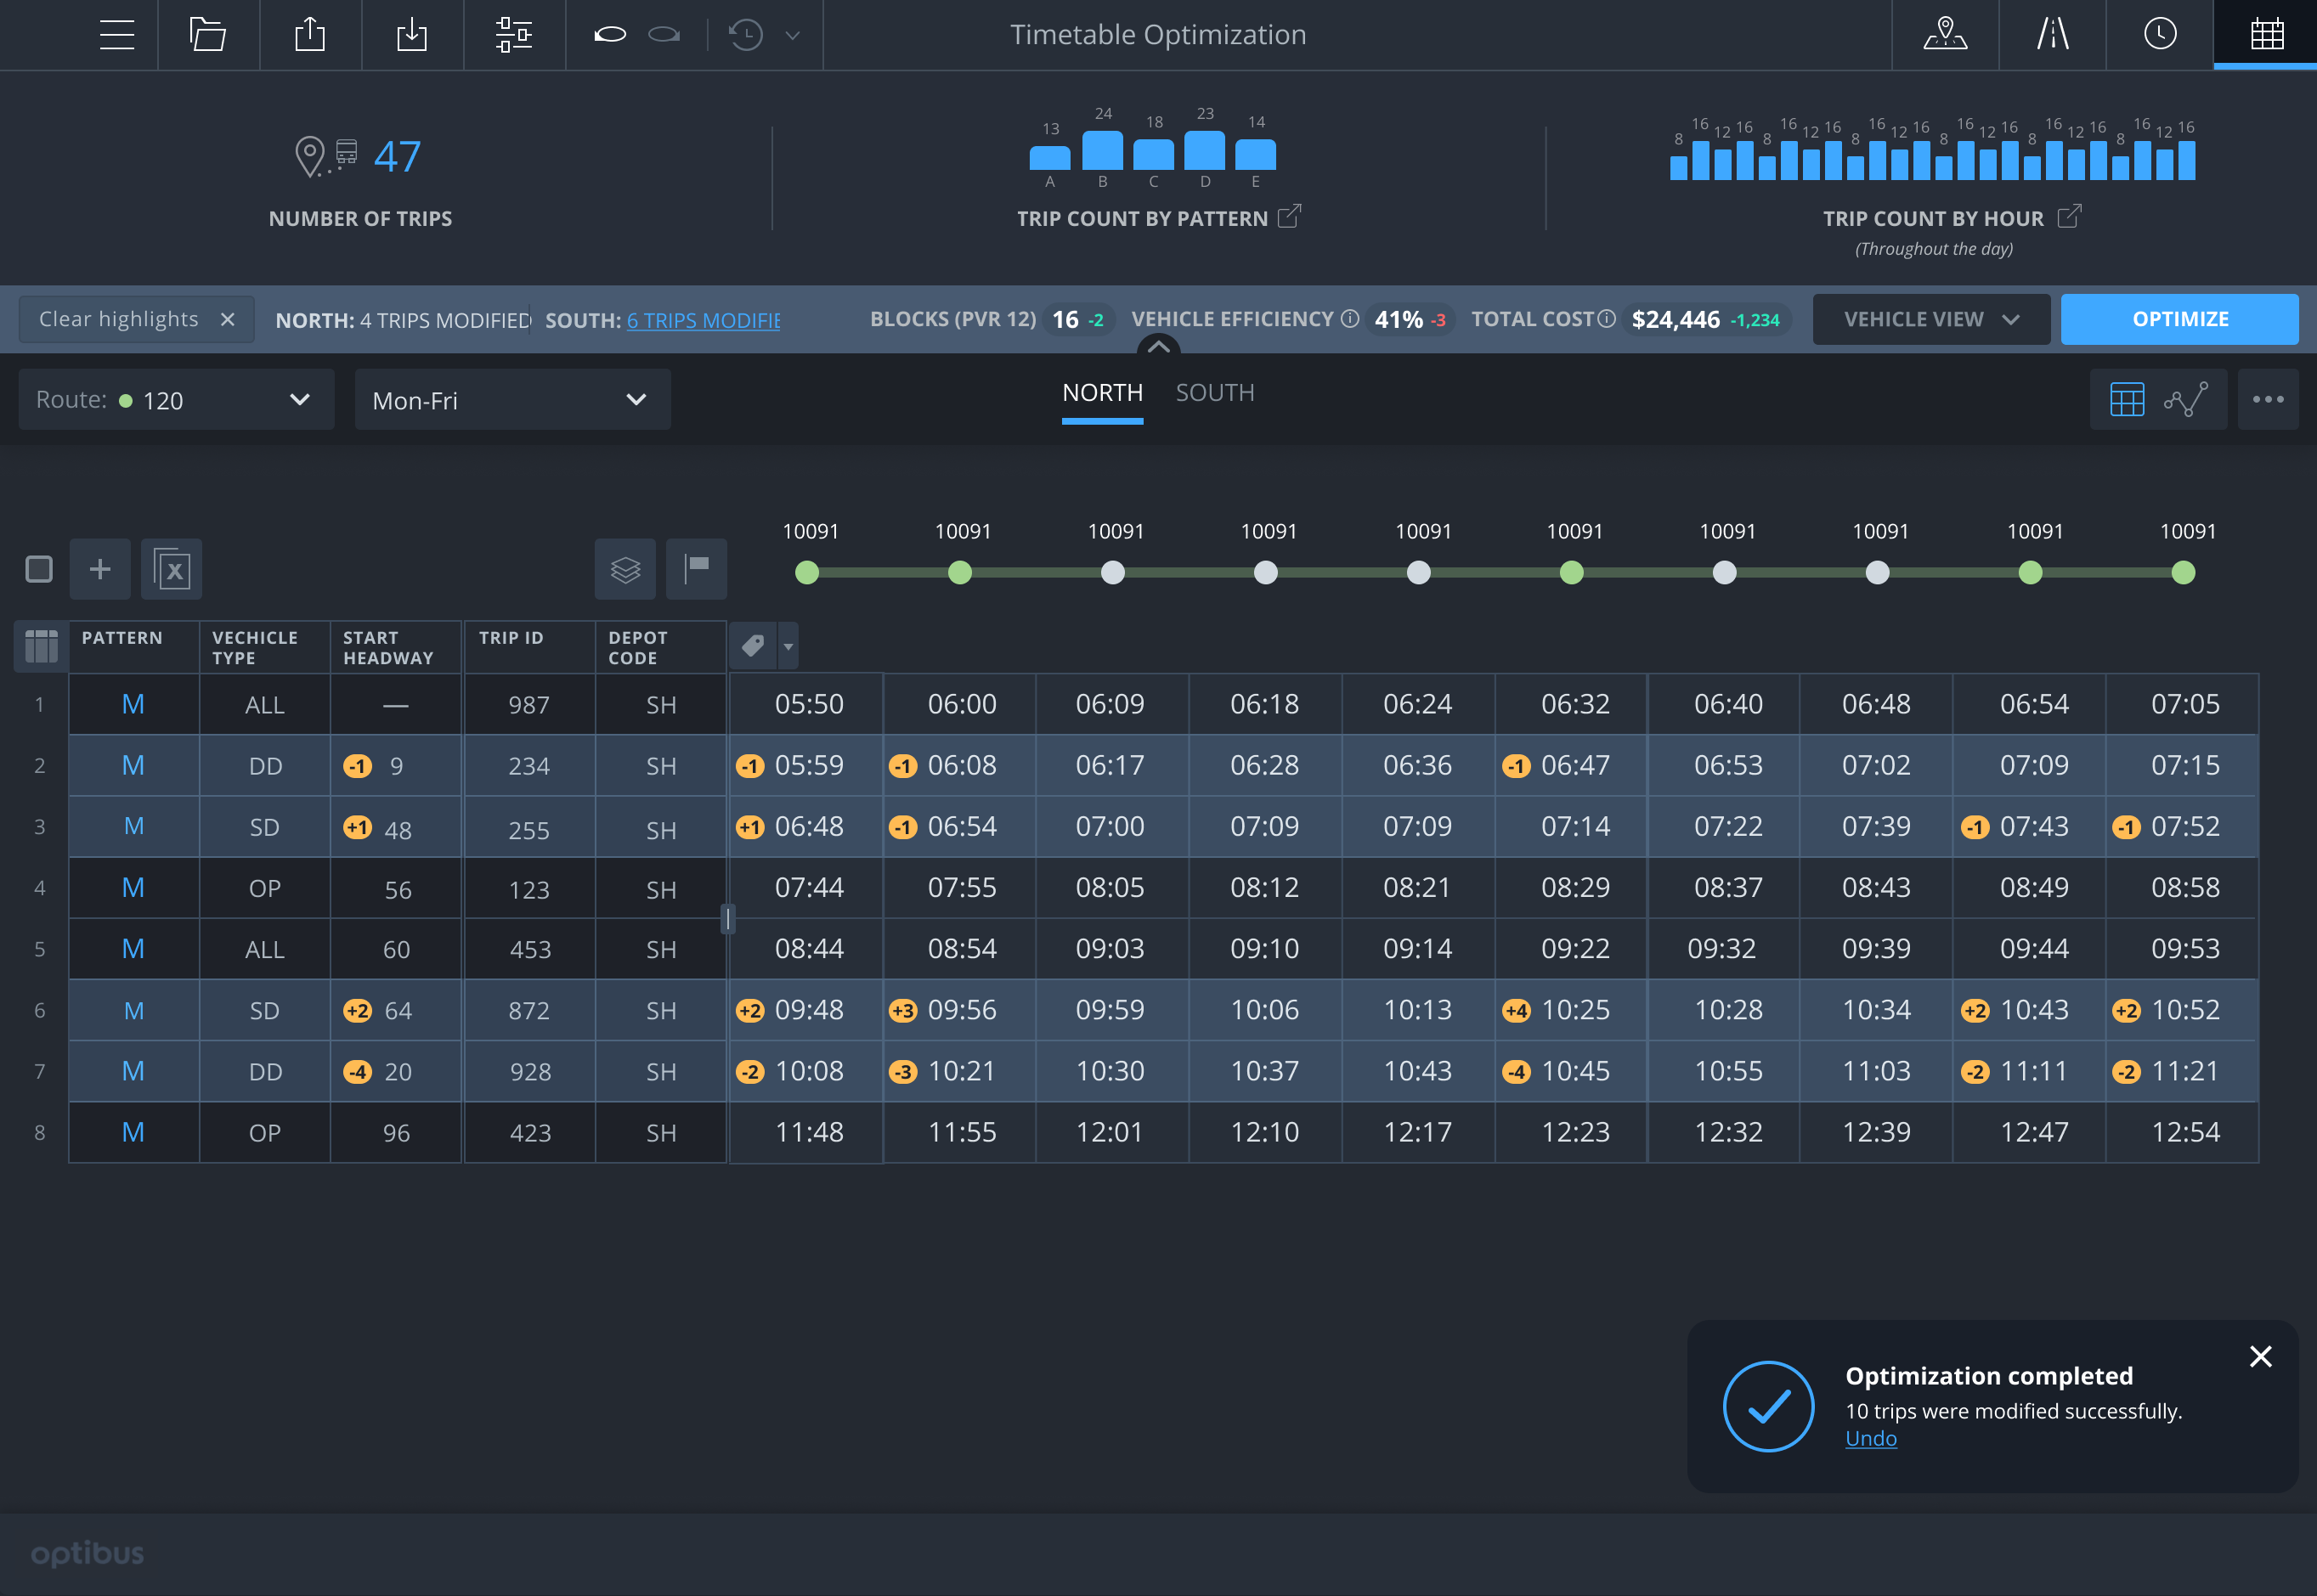Open trip count by pattern external link

point(1289,216)
